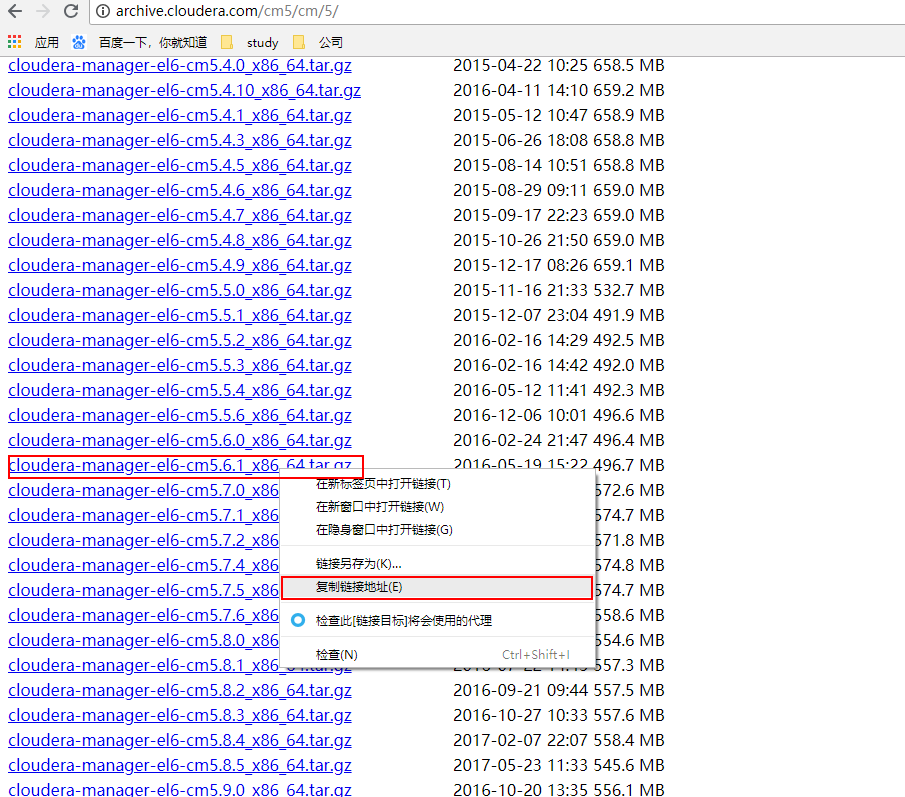Image resolution: width=905 pixels, height=797 pixels.
Task: Choose 在新标签页中打开链接(T) from context menu
Action: [437, 484]
